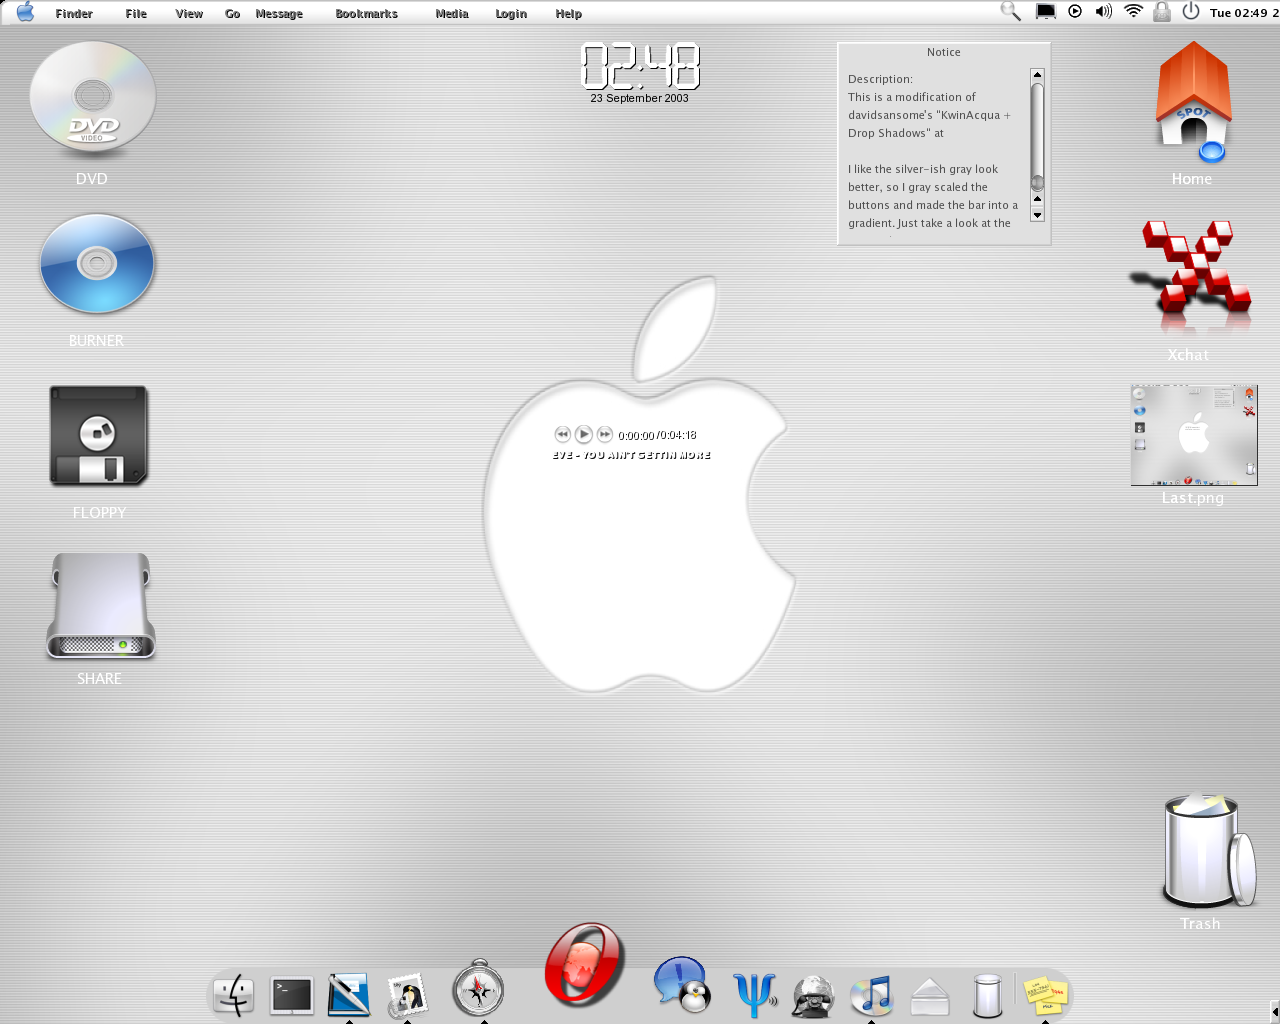Open the Last.png thumbnail on the desktop
This screenshot has height=1024, width=1280.
point(1194,435)
